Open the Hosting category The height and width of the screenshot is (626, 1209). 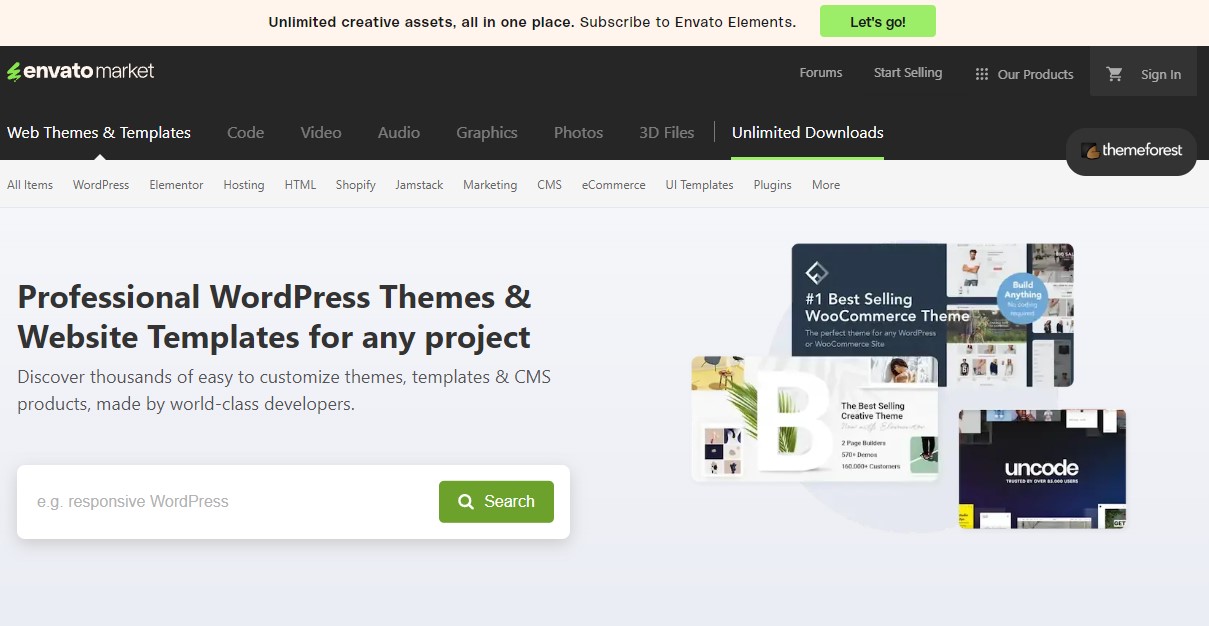pyautogui.click(x=244, y=185)
